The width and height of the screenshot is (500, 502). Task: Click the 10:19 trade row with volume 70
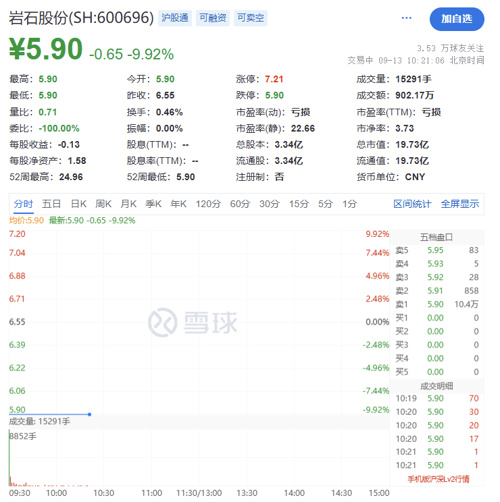pyautogui.click(x=437, y=398)
